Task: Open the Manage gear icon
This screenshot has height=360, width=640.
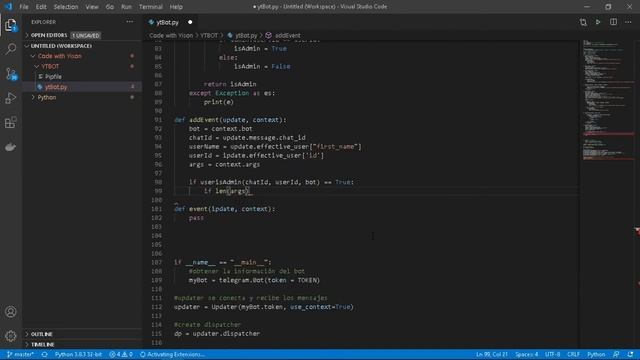Action: (11, 336)
